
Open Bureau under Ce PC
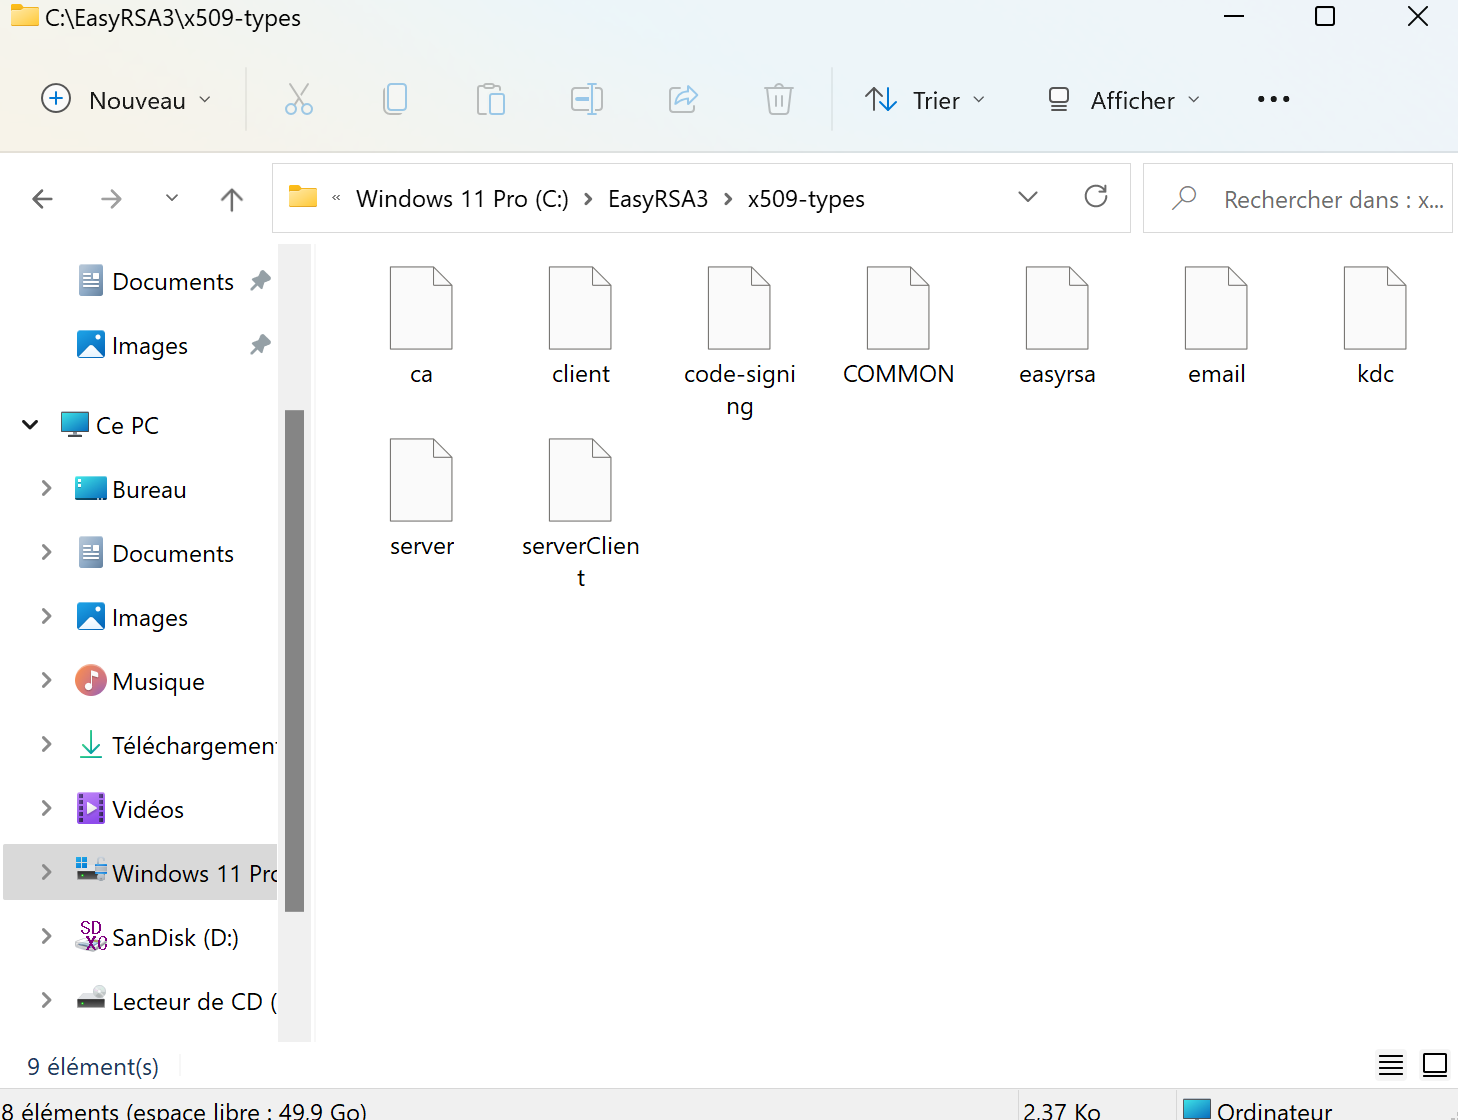(131, 489)
